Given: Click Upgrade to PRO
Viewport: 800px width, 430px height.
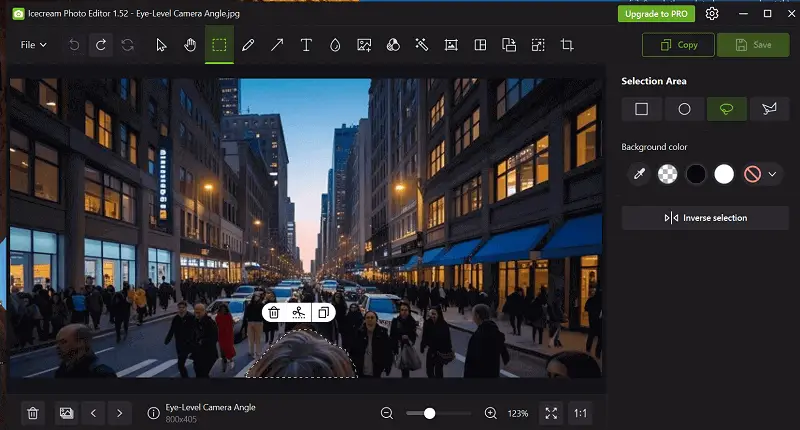Looking at the screenshot, I should point(656,14).
